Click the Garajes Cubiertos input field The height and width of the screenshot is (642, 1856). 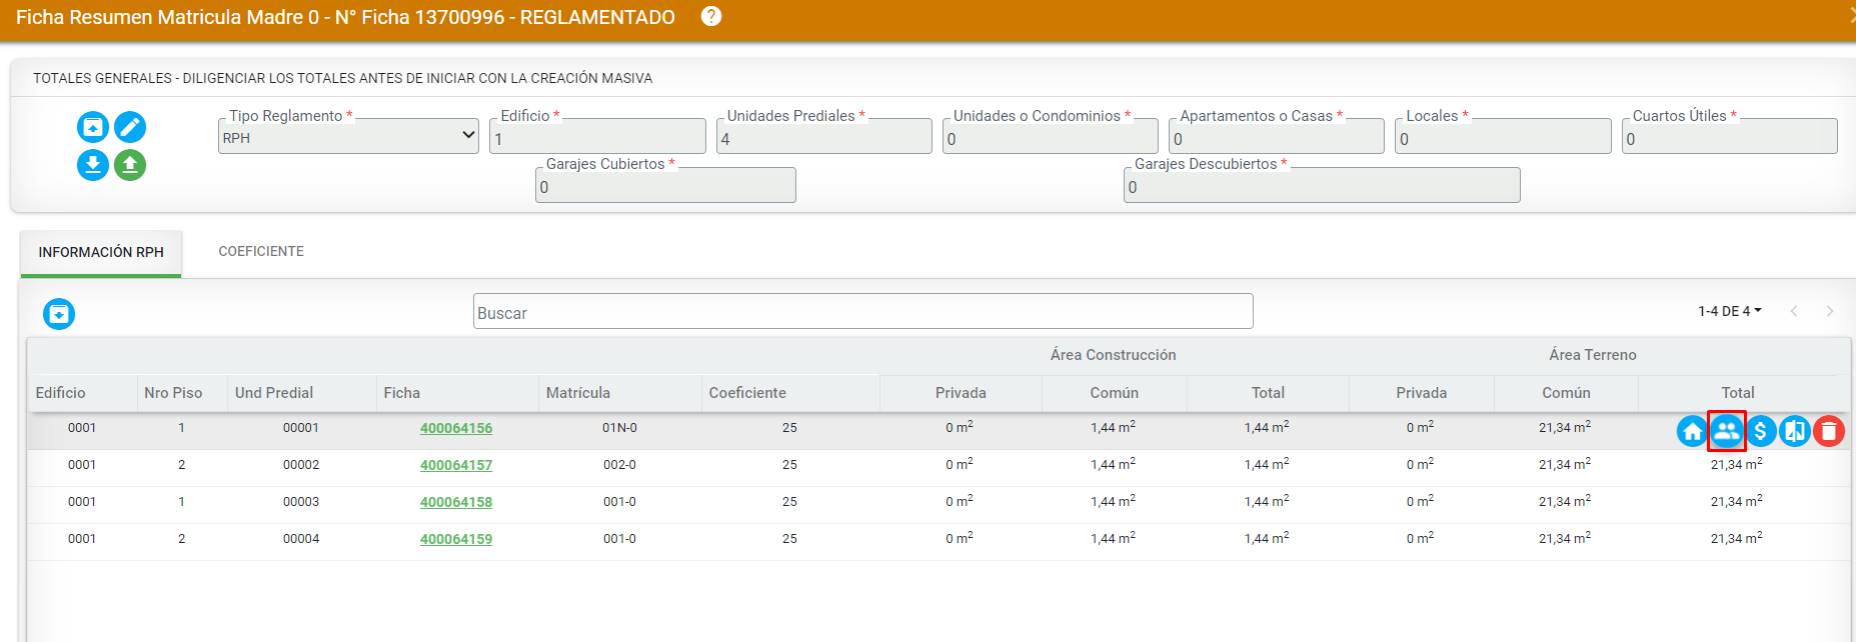[666, 185]
